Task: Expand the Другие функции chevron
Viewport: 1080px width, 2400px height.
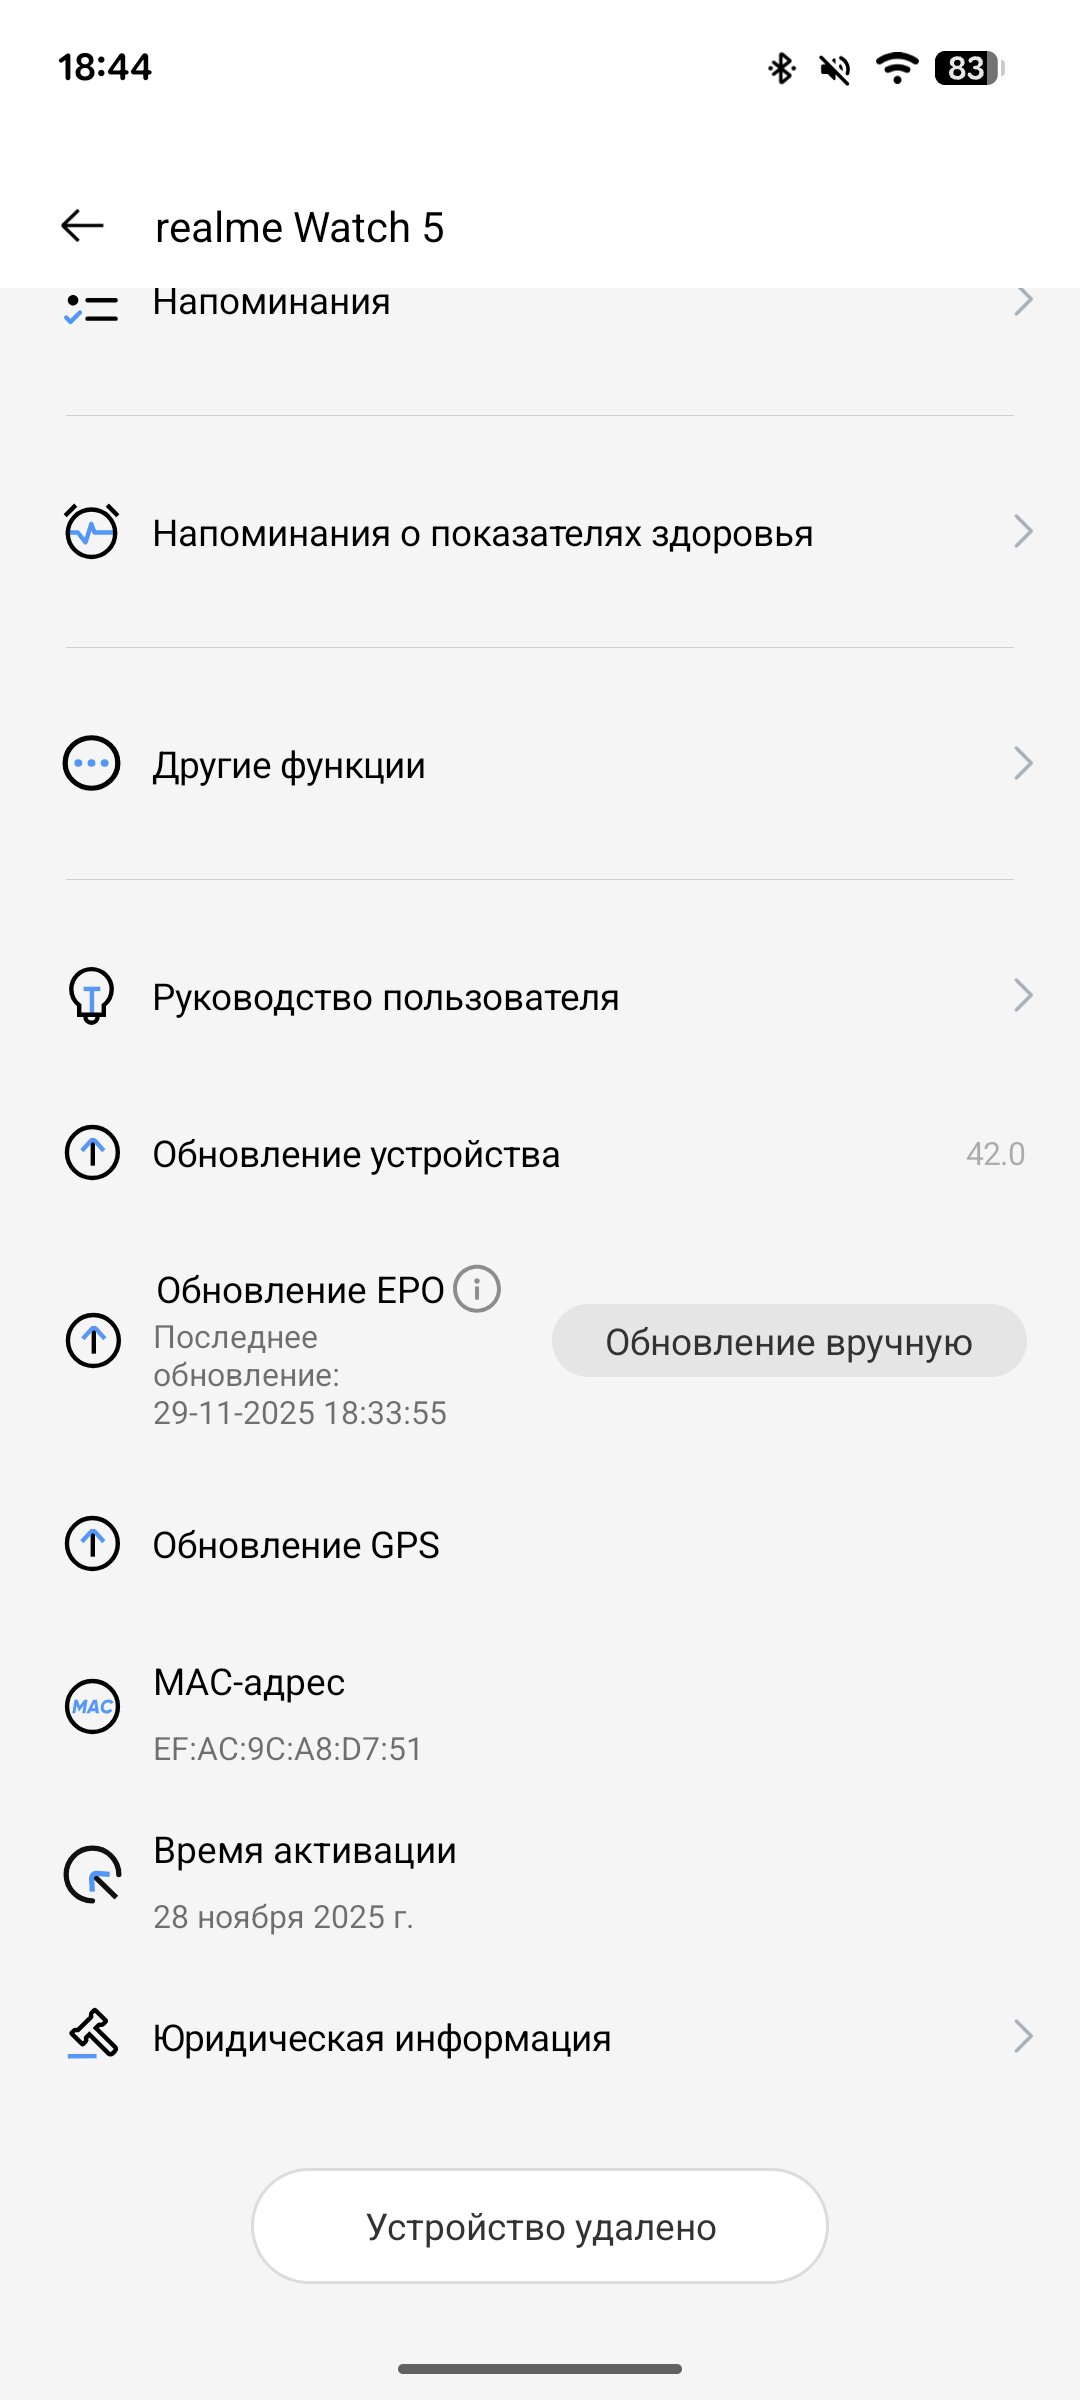Action: pyautogui.click(x=1022, y=764)
